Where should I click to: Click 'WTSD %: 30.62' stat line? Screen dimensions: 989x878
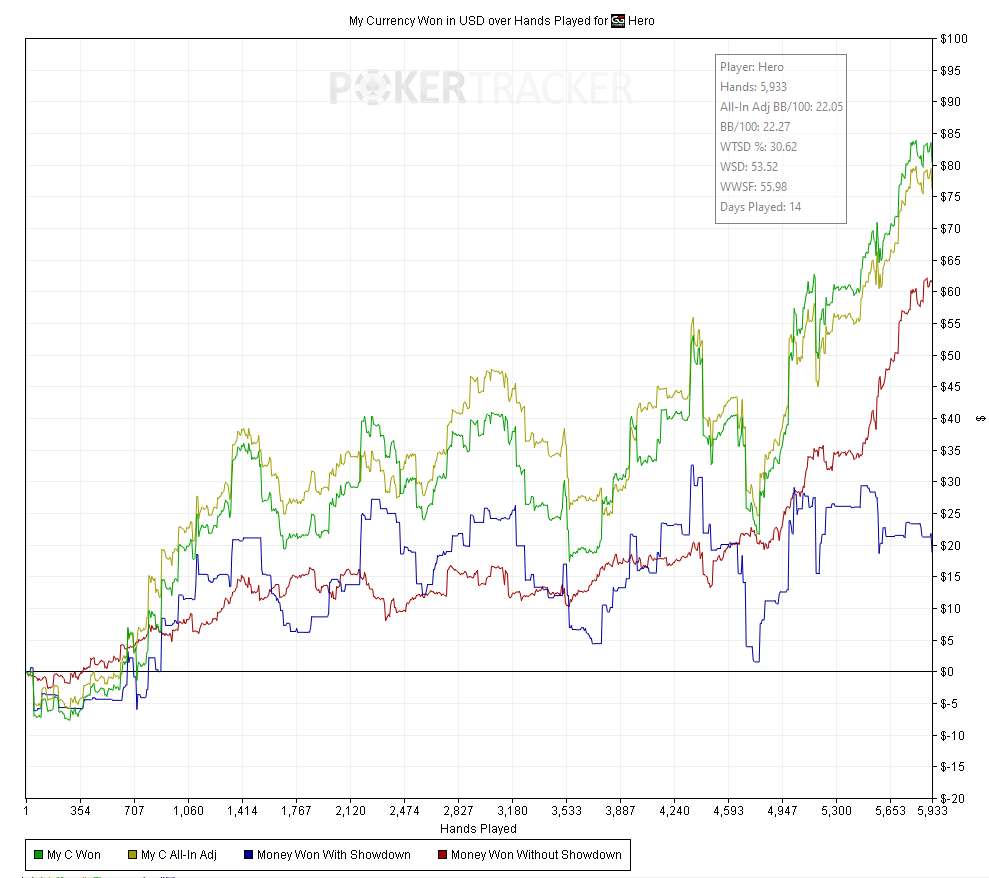[758, 147]
